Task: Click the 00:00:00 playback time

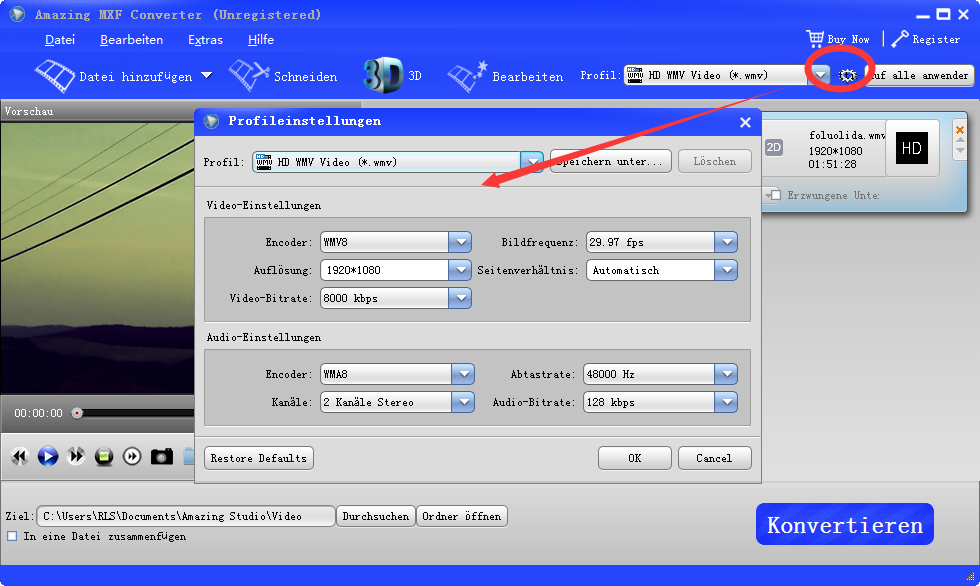Action: 39,413
